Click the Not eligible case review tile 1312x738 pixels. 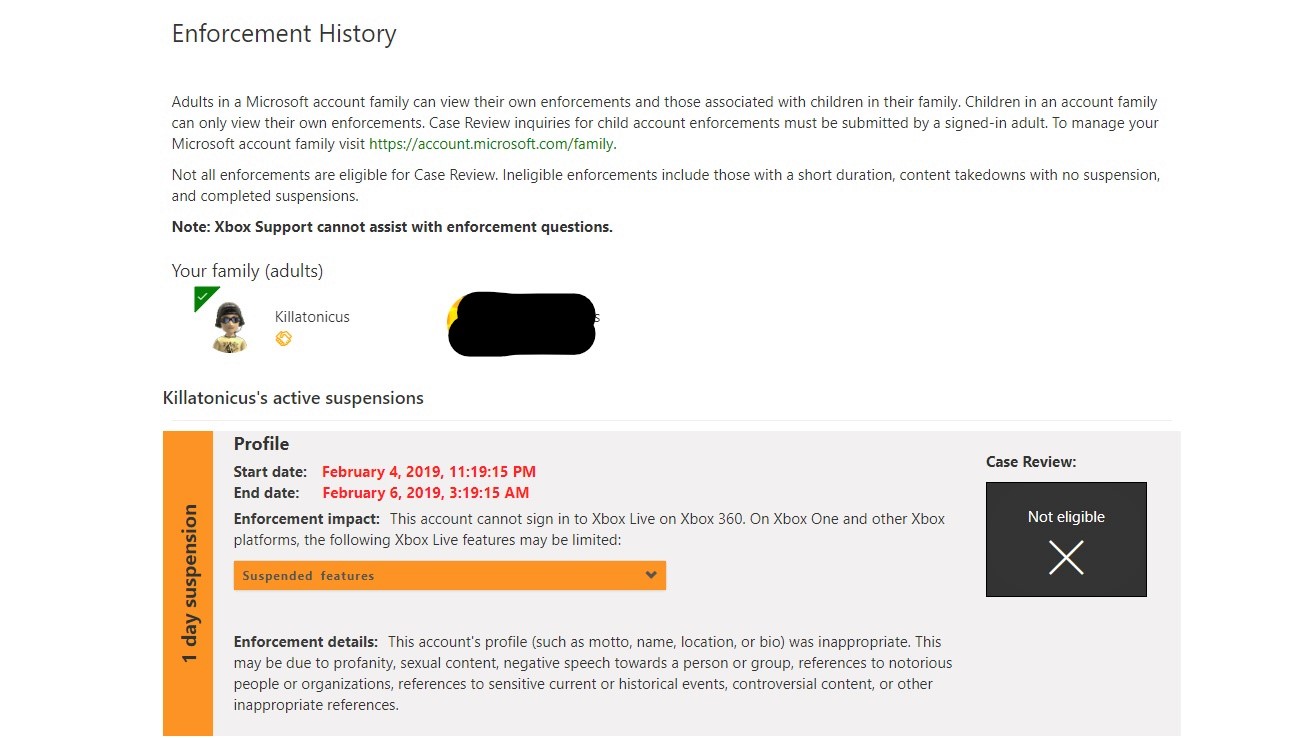1066,539
